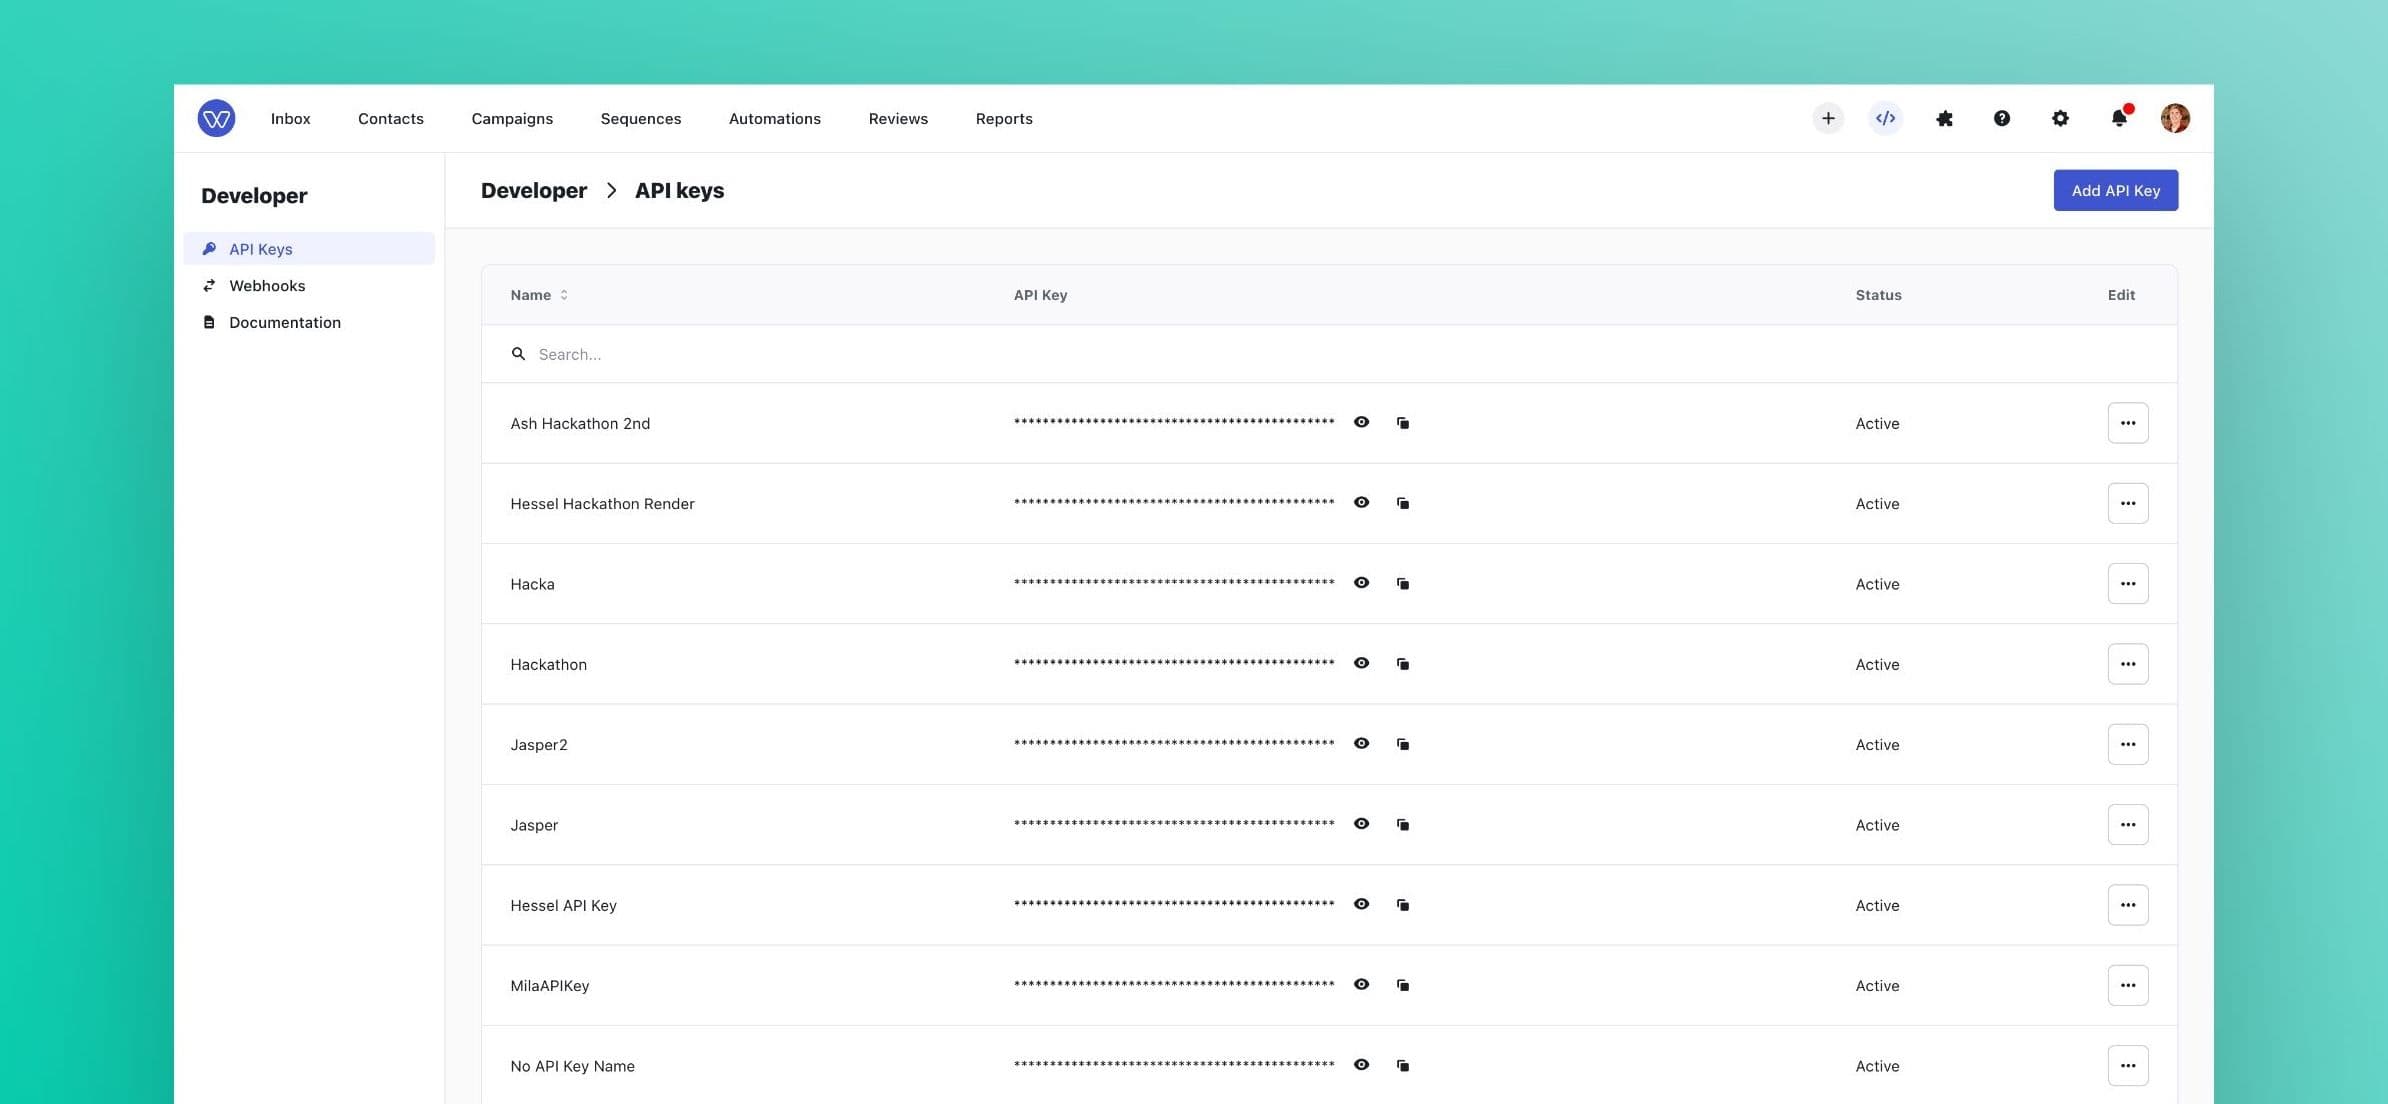The height and width of the screenshot is (1104, 2388).
Task: Open the ellipsis menu for Hackathon row
Action: pos(2128,663)
